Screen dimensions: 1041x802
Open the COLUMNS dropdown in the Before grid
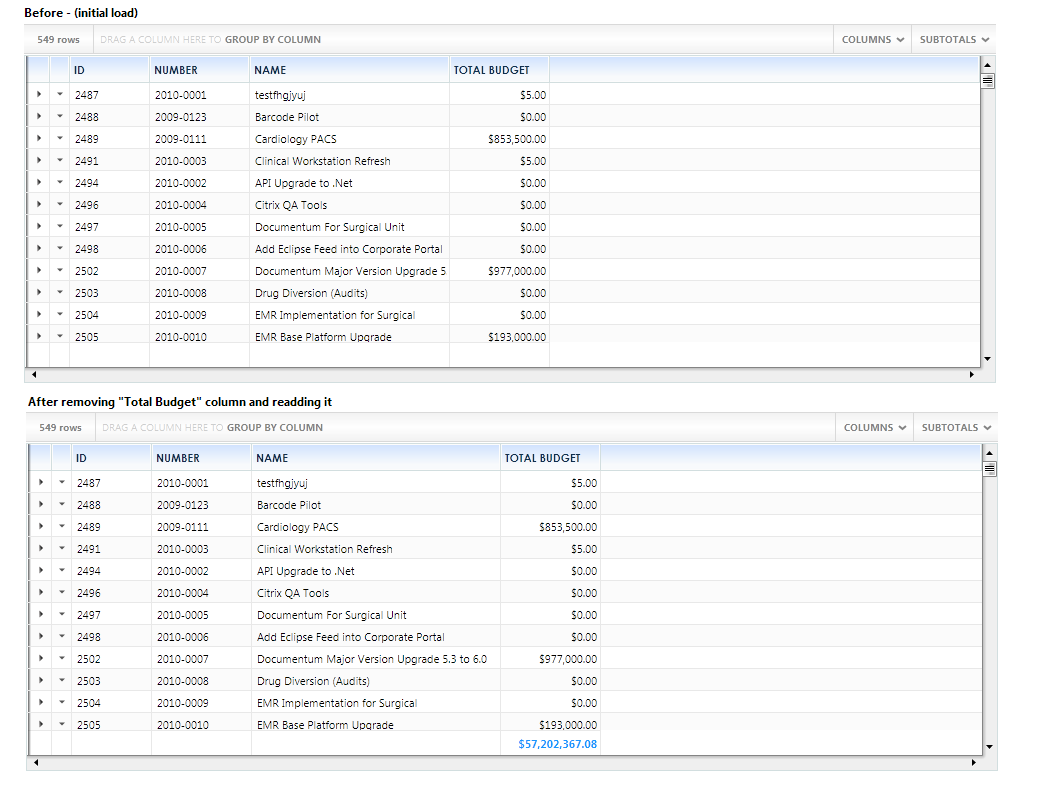click(x=873, y=40)
